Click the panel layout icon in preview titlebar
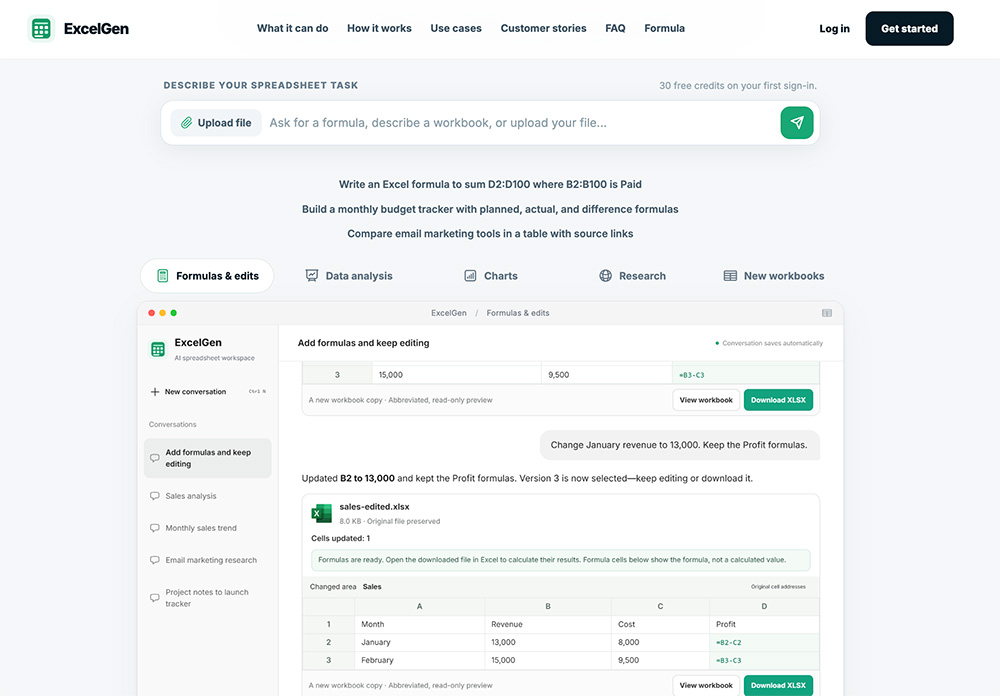Viewport: 1000px width, 696px height. point(827,313)
